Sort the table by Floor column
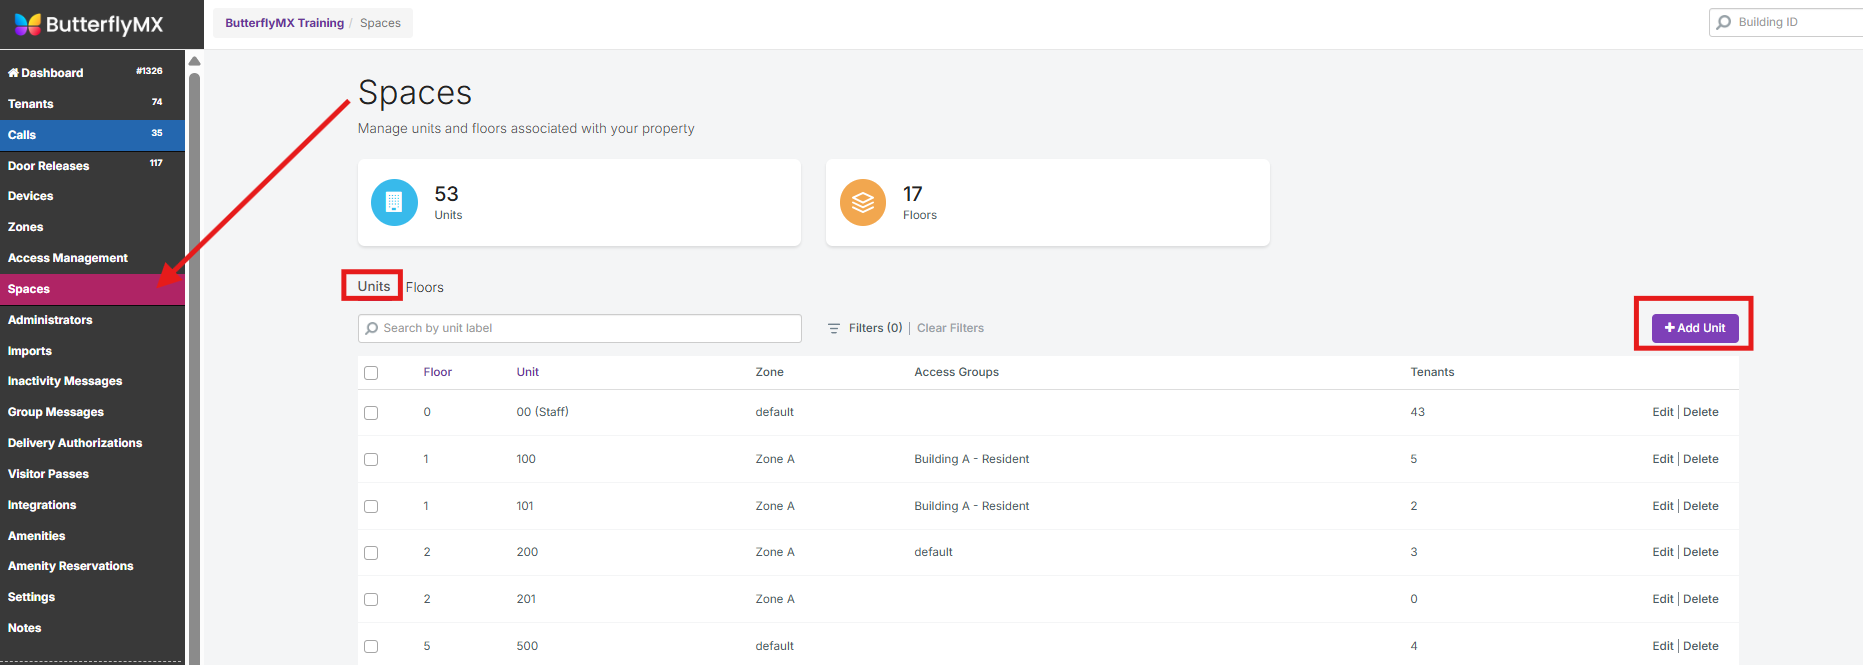 pyautogui.click(x=437, y=372)
